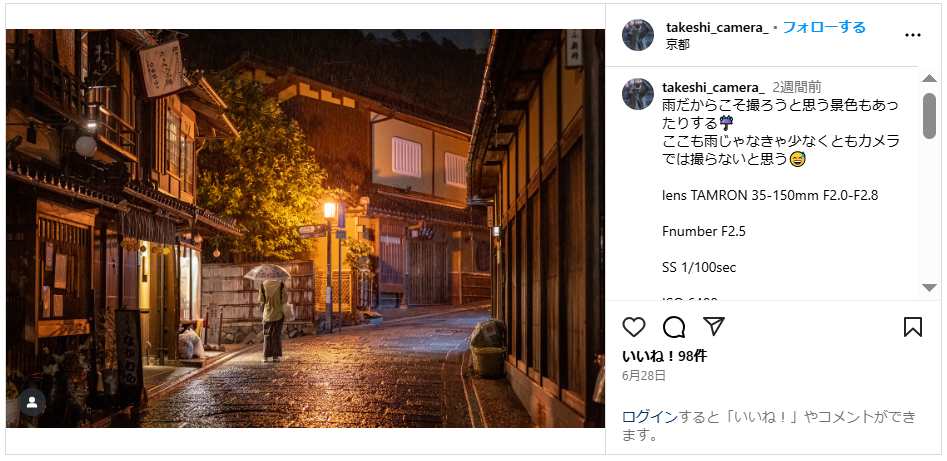947x461 pixels.
Task: Open the three-dot more options menu
Action: click(913, 35)
